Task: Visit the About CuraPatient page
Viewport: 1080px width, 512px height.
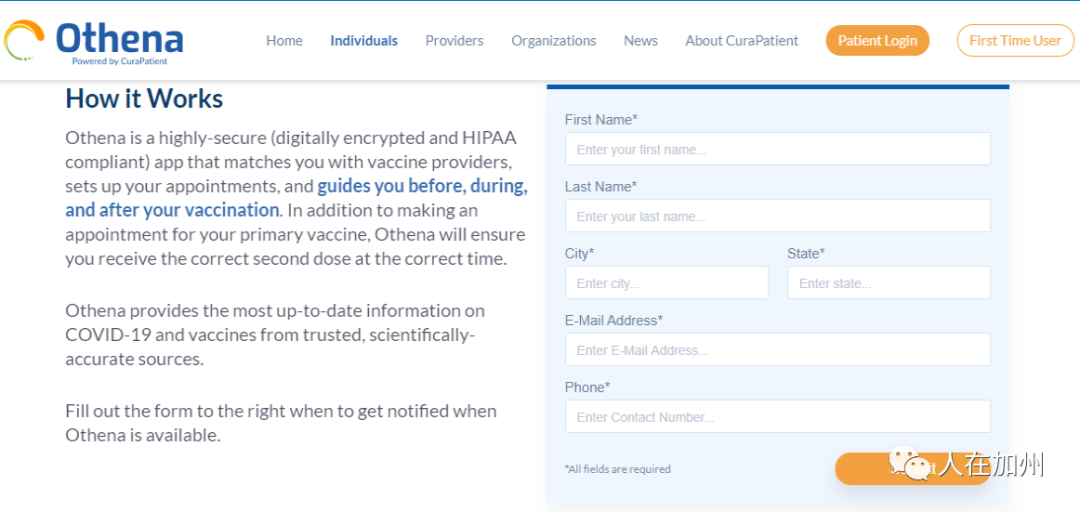Action: pyautogui.click(x=742, y=41)
